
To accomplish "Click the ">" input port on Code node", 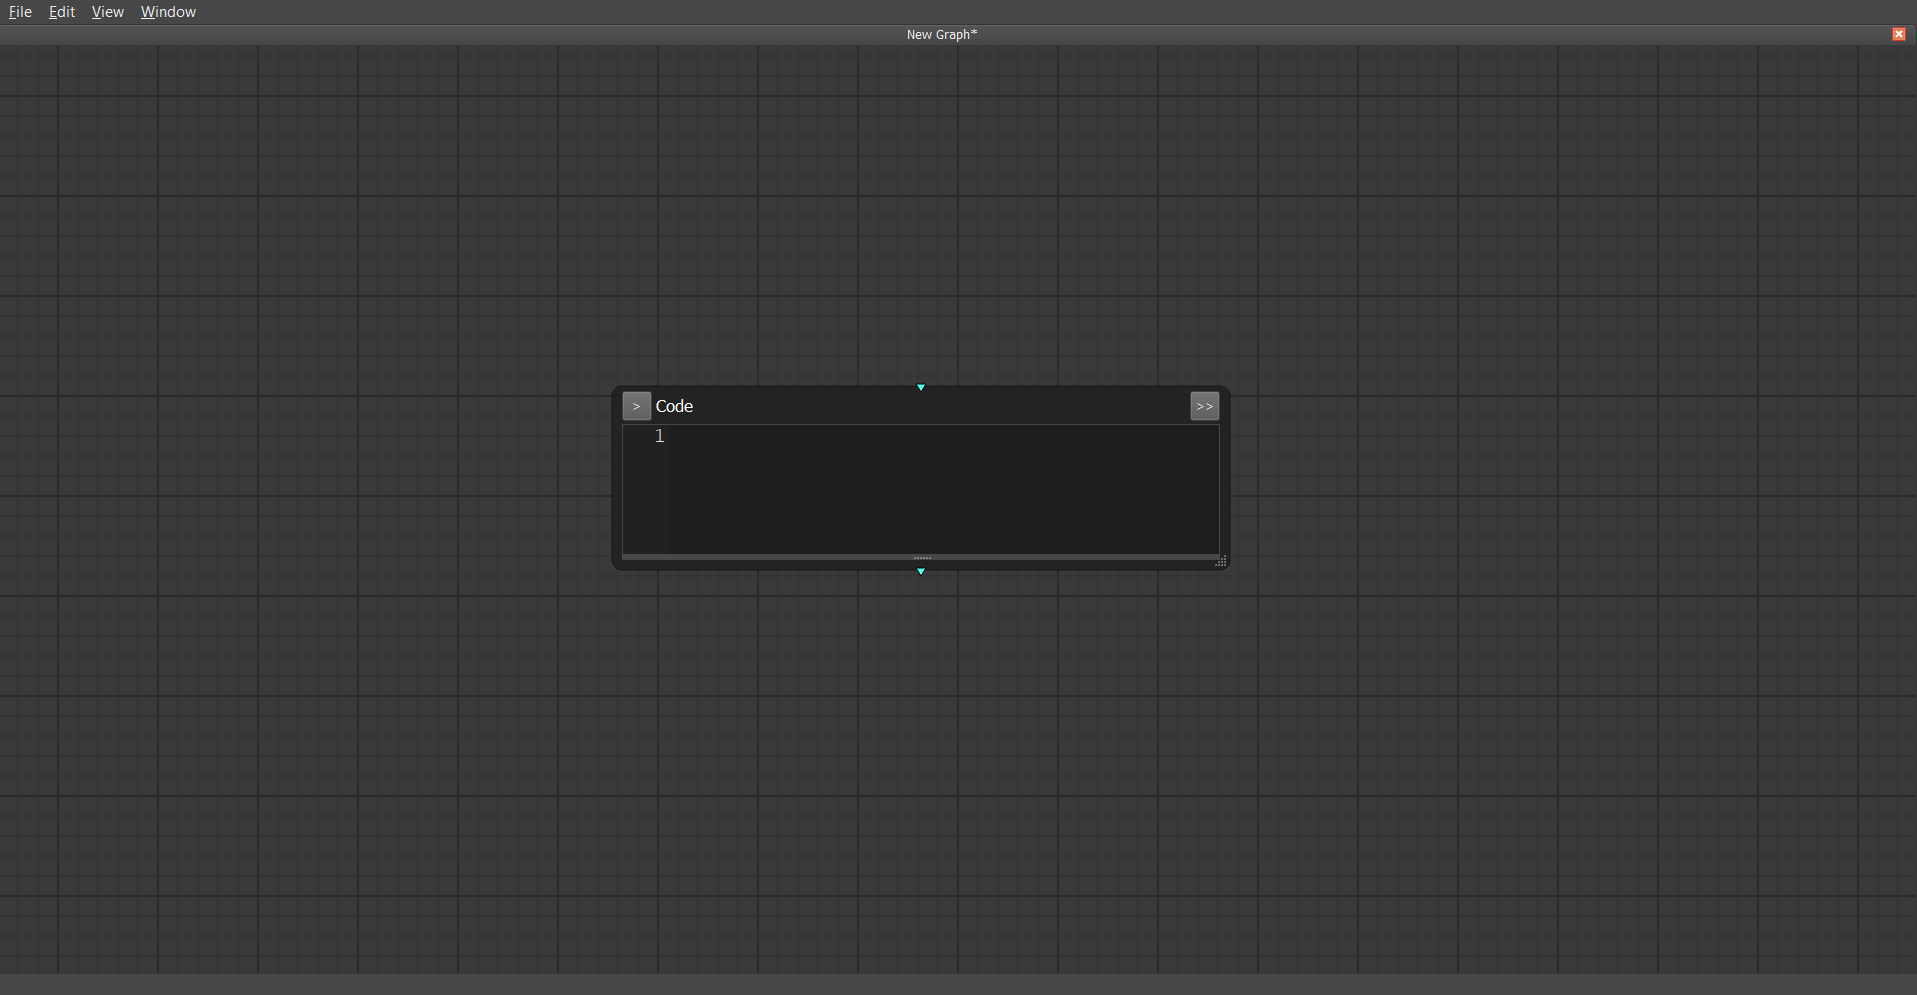I will click(637, 406).
